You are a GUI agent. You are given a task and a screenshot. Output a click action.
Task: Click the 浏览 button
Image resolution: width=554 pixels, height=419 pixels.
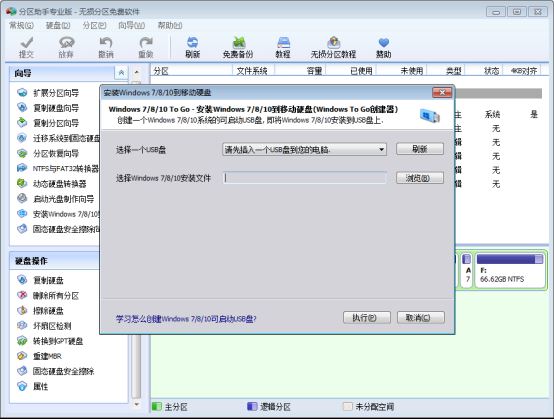point(420,178)
